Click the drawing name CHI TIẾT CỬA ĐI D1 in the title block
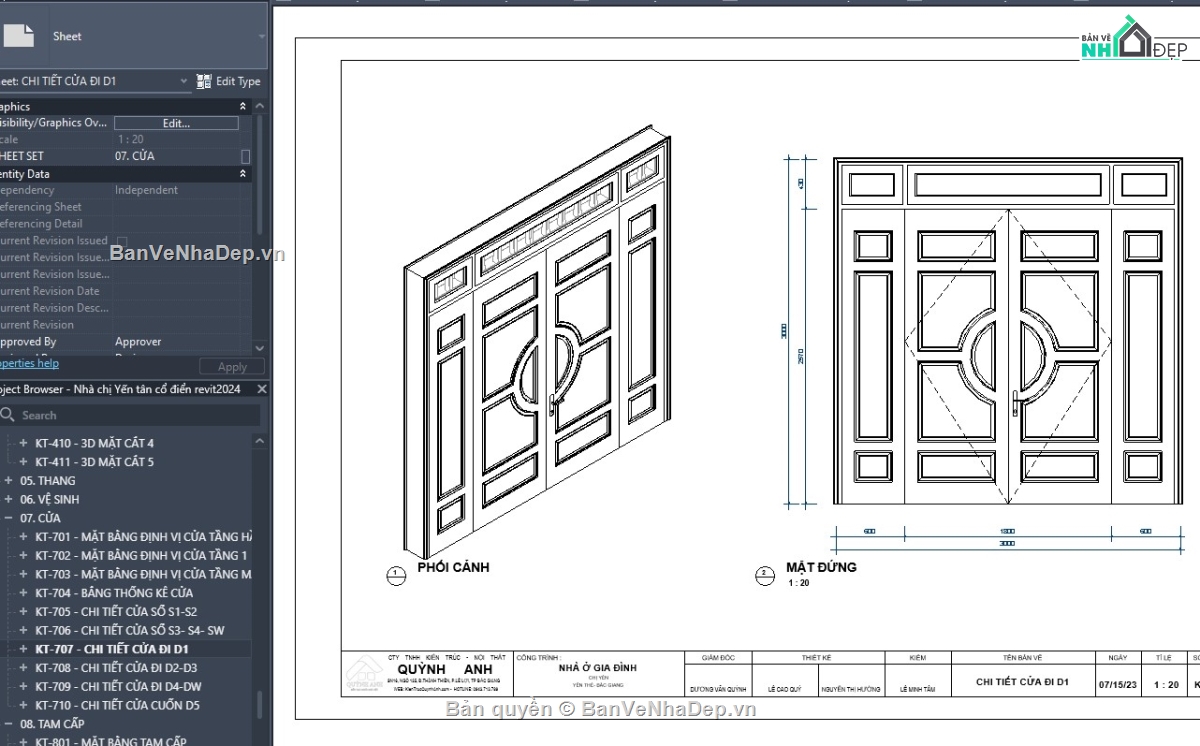The height and width of the screenshot is (746, 1200). click(x=1023, y=682)
